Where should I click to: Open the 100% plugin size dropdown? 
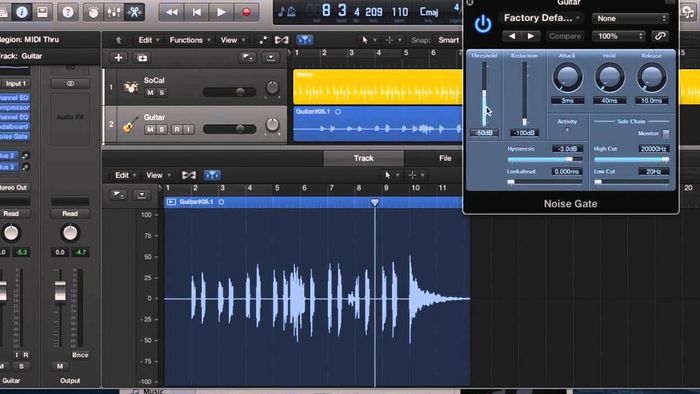pos(619,36)
